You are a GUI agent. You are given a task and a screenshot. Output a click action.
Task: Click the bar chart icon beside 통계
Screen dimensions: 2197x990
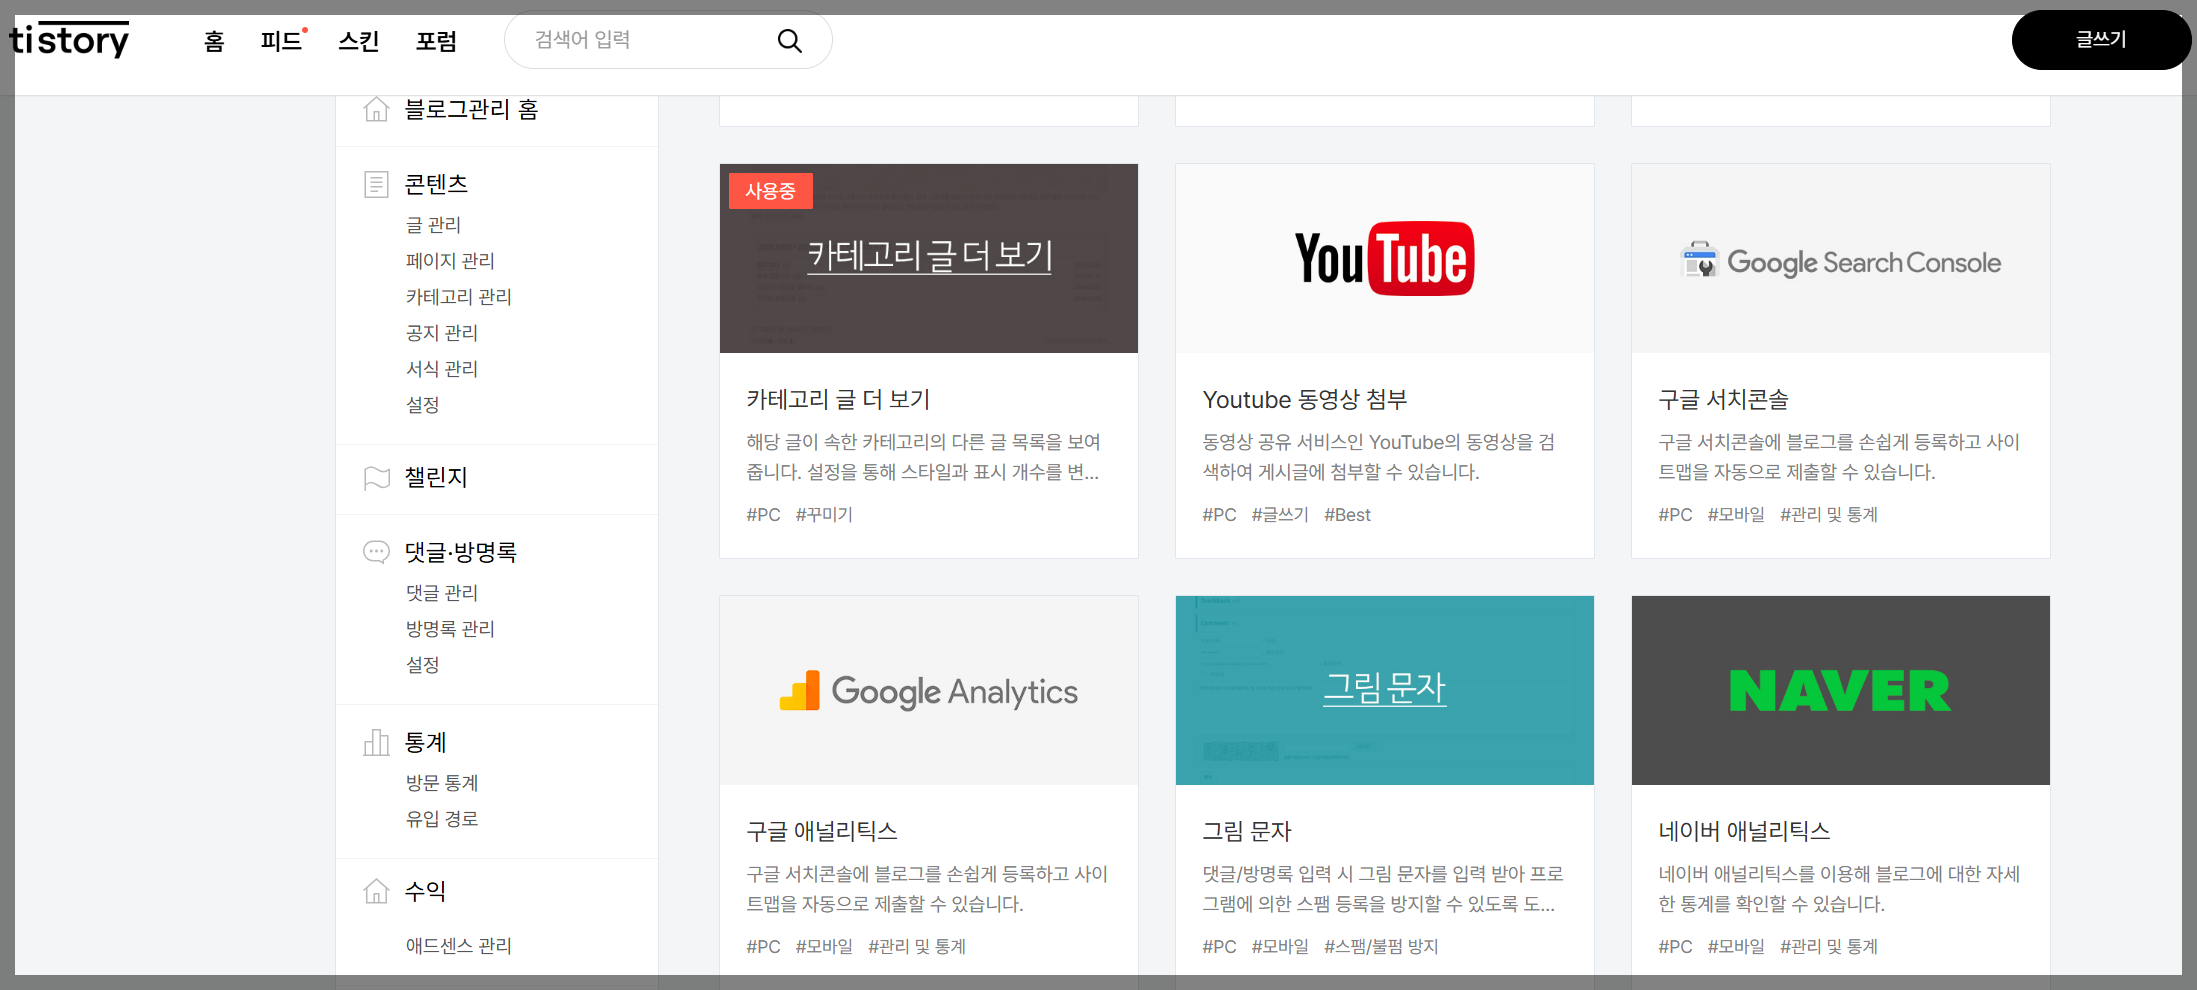(376, 742)
